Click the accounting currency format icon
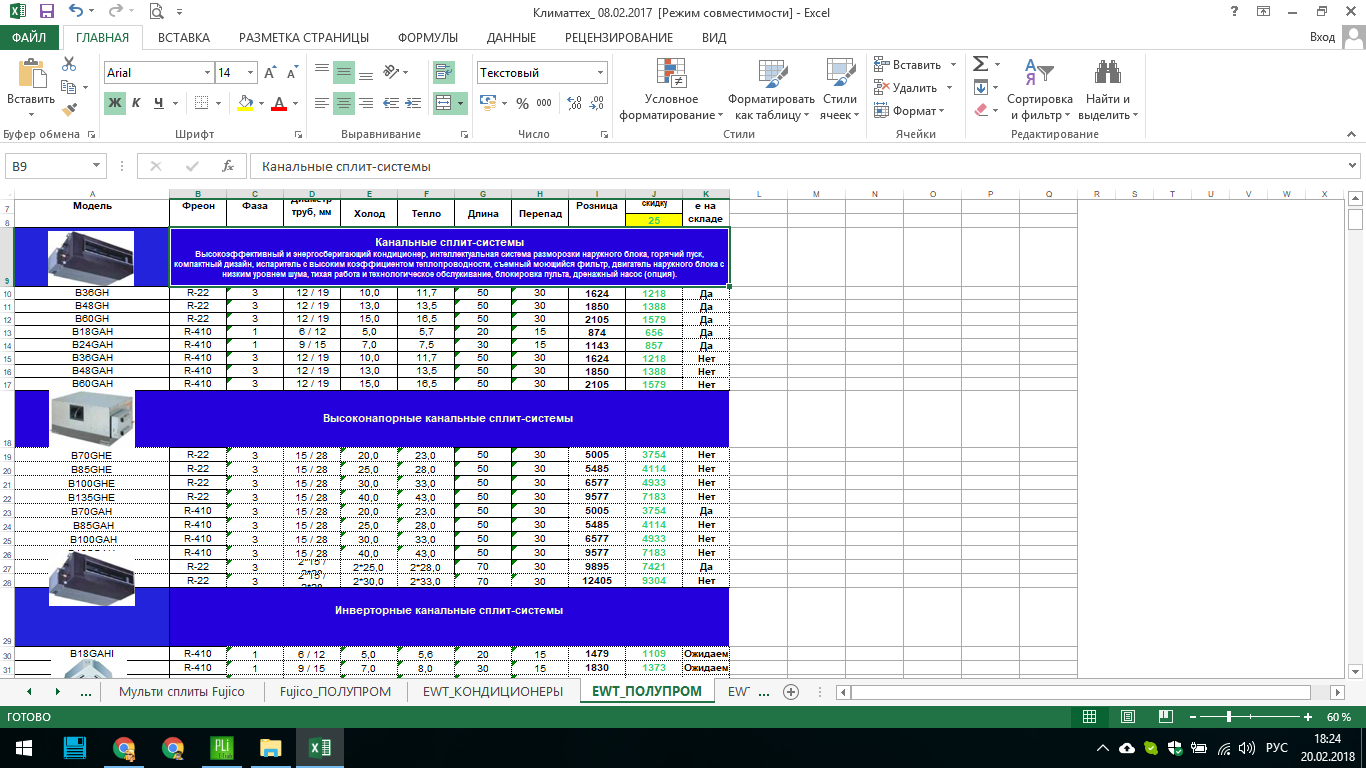 click(x=487, y=103)
